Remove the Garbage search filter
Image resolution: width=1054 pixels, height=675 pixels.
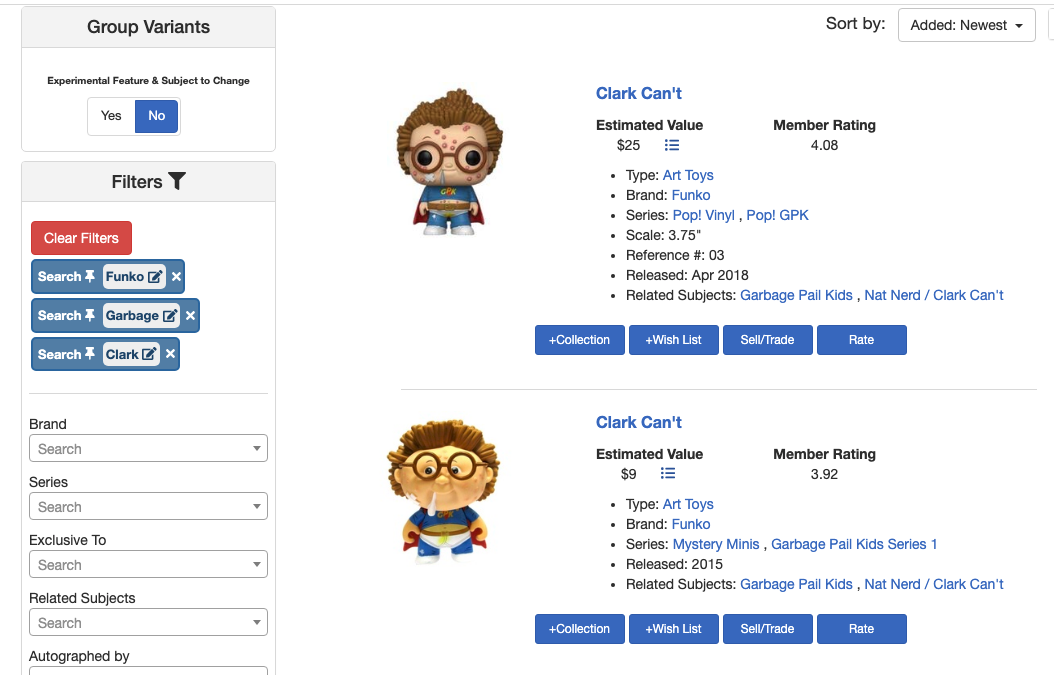(x=191, y=315)
